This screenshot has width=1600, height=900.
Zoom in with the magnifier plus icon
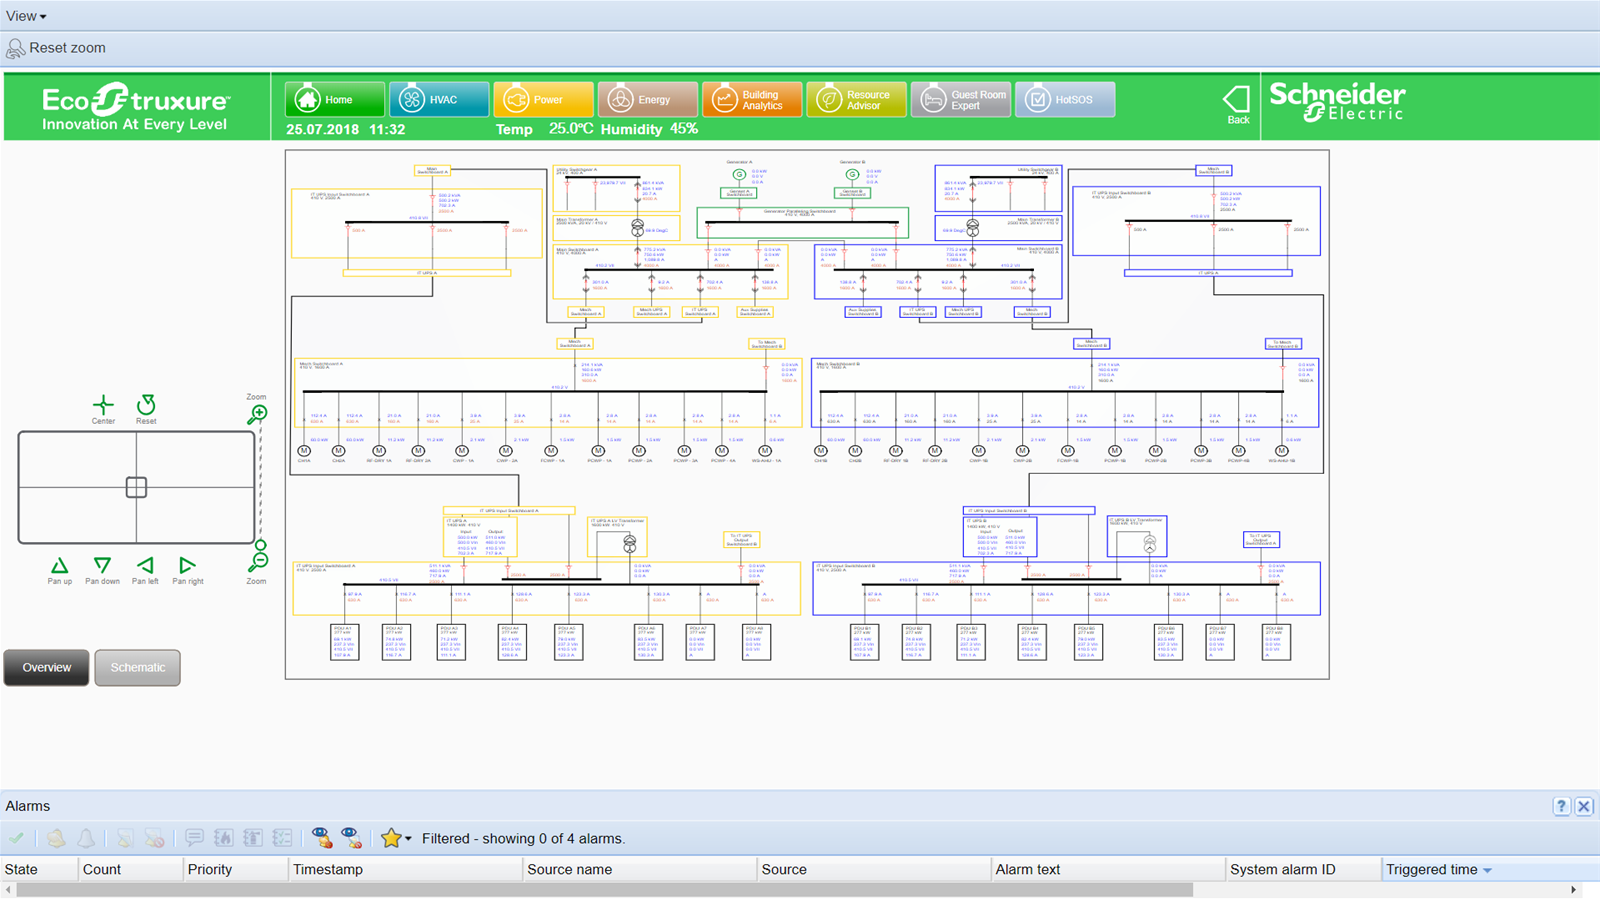(x=258, y=414)
